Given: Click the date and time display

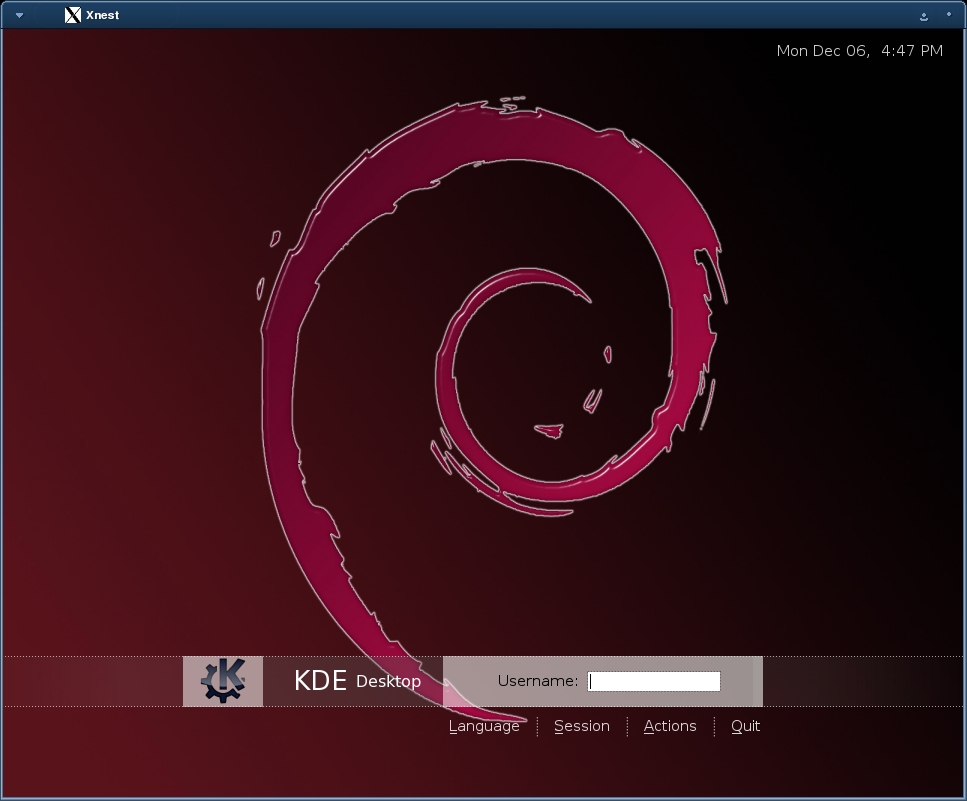Looking at the screenshot, I should (859, 51).
